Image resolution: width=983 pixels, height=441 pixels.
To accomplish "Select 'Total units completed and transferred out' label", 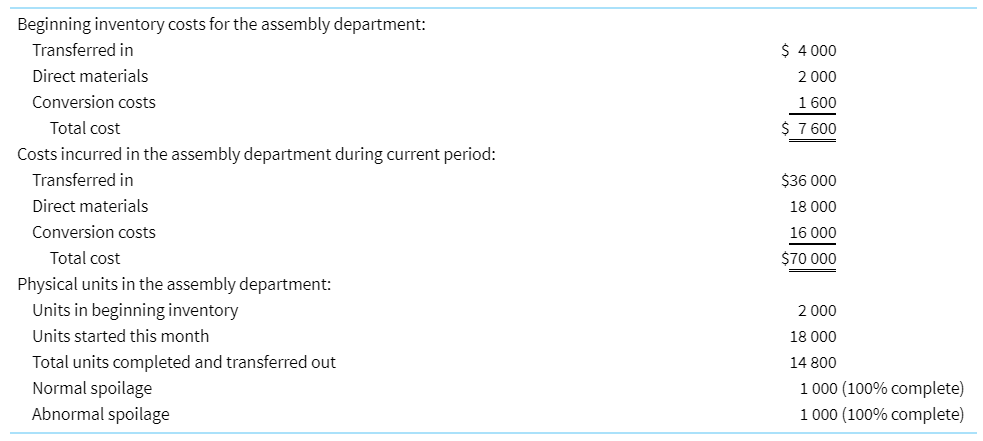I will (184, 363).
